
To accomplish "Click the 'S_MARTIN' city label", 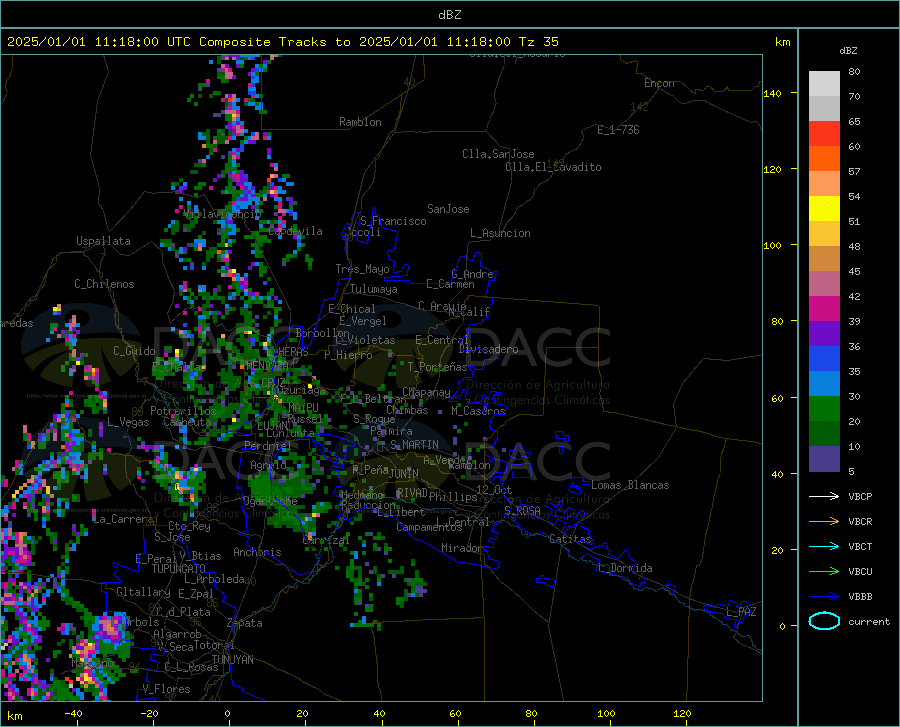I will [x=414, y=445].
